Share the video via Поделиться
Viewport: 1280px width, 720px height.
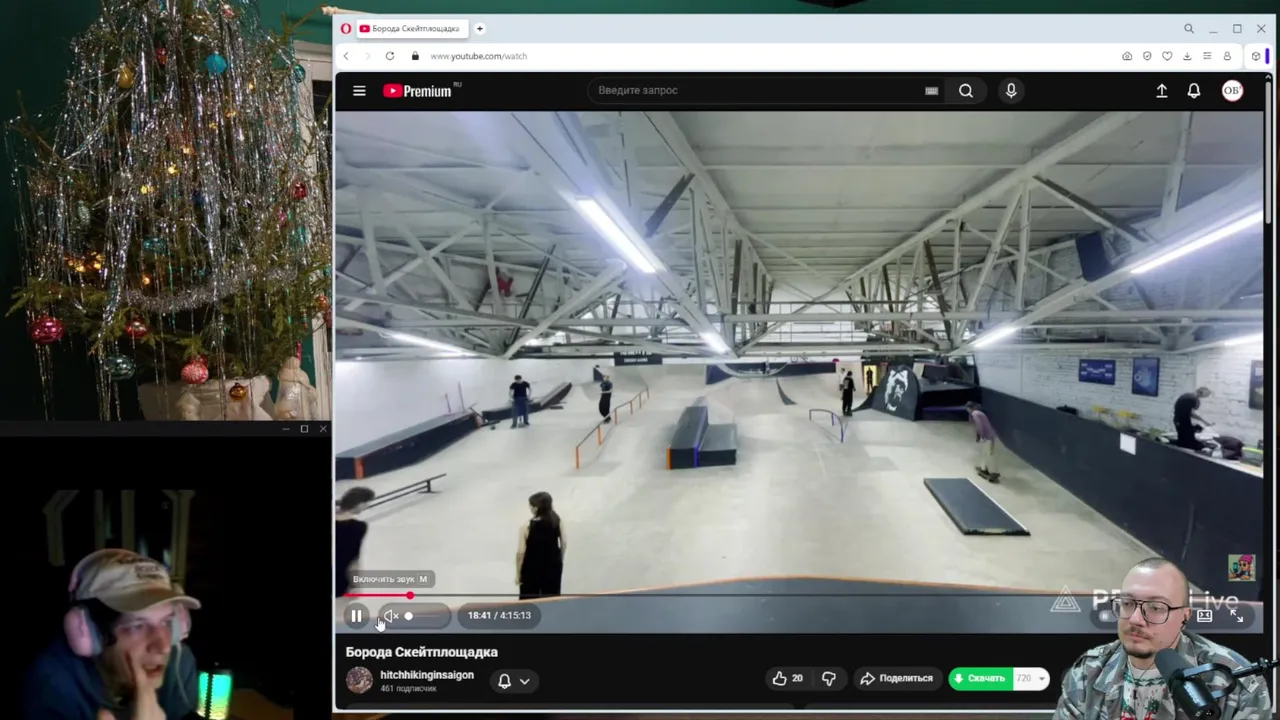(x=896, y=678)
